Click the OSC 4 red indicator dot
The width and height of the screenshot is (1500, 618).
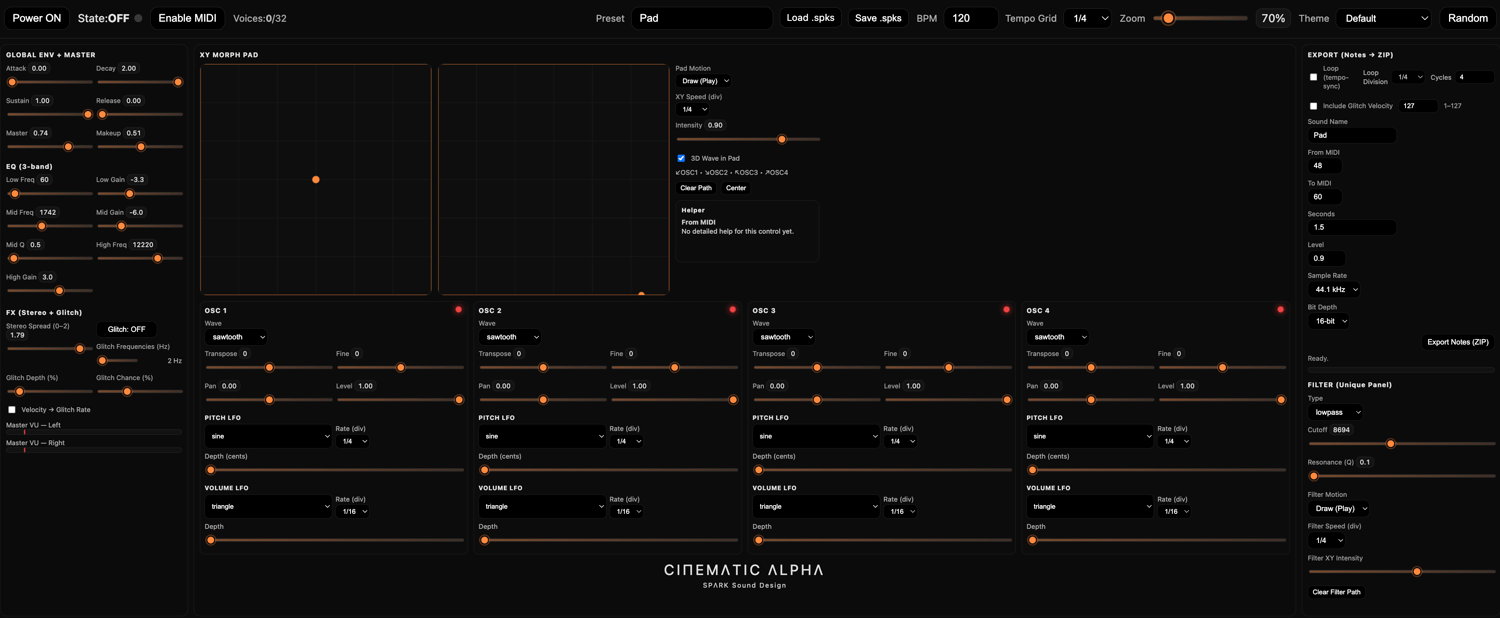1281,310
